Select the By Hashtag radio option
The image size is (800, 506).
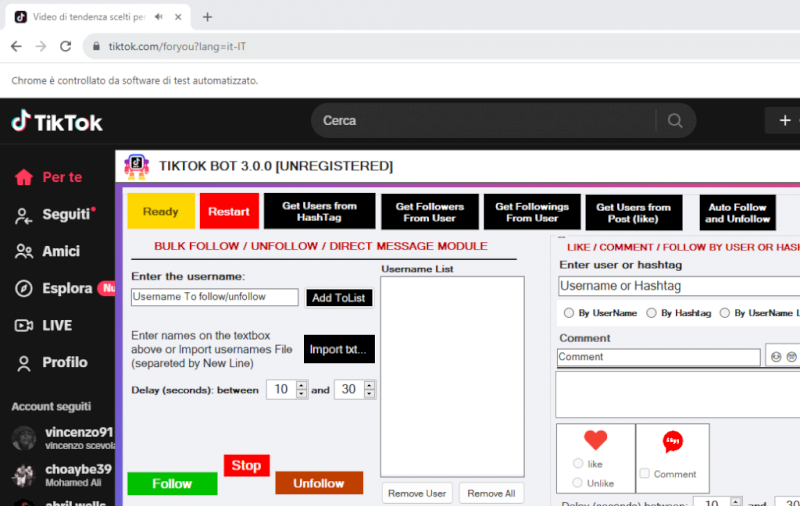click(x=652, y=313)
